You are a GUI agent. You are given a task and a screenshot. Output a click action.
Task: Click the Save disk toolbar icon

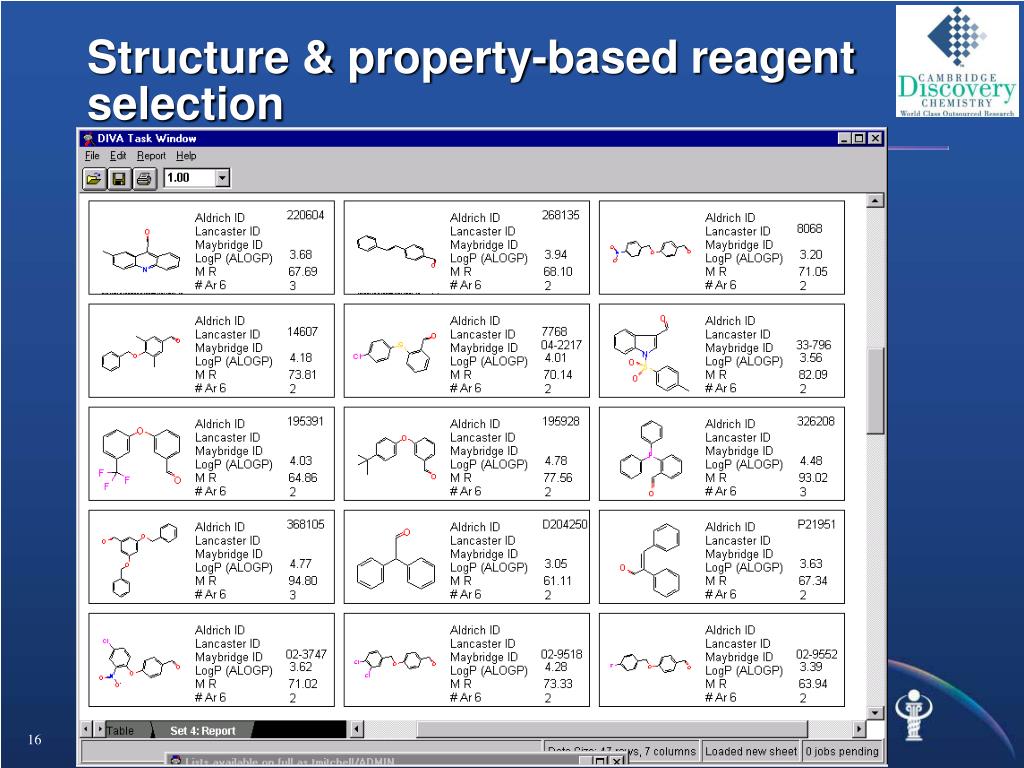point(119,178)
